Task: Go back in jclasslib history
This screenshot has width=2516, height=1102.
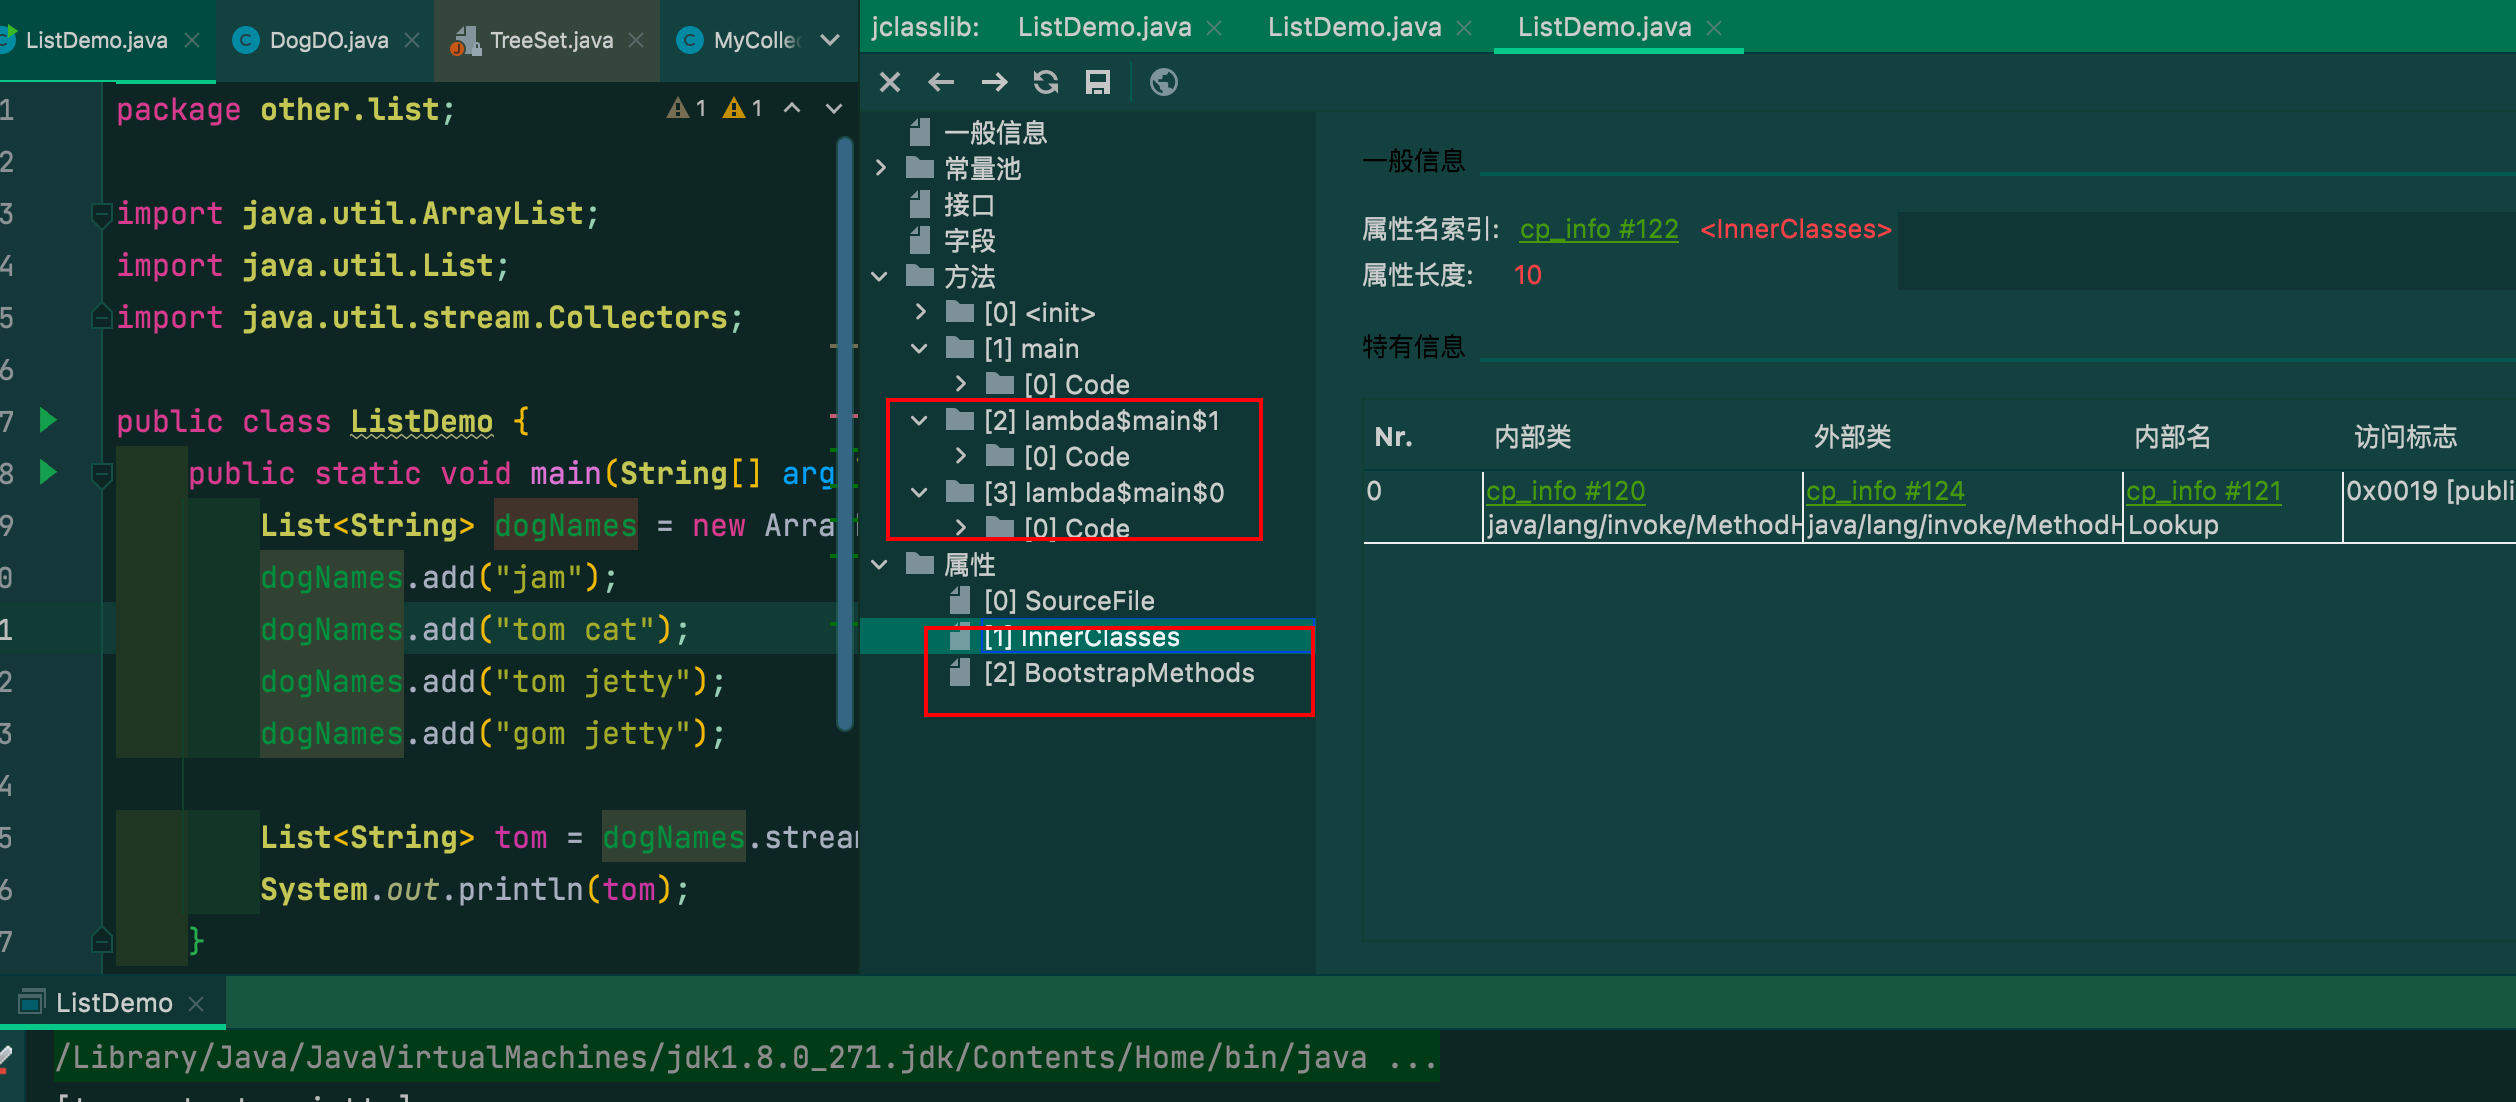Action: coord(941,82)
